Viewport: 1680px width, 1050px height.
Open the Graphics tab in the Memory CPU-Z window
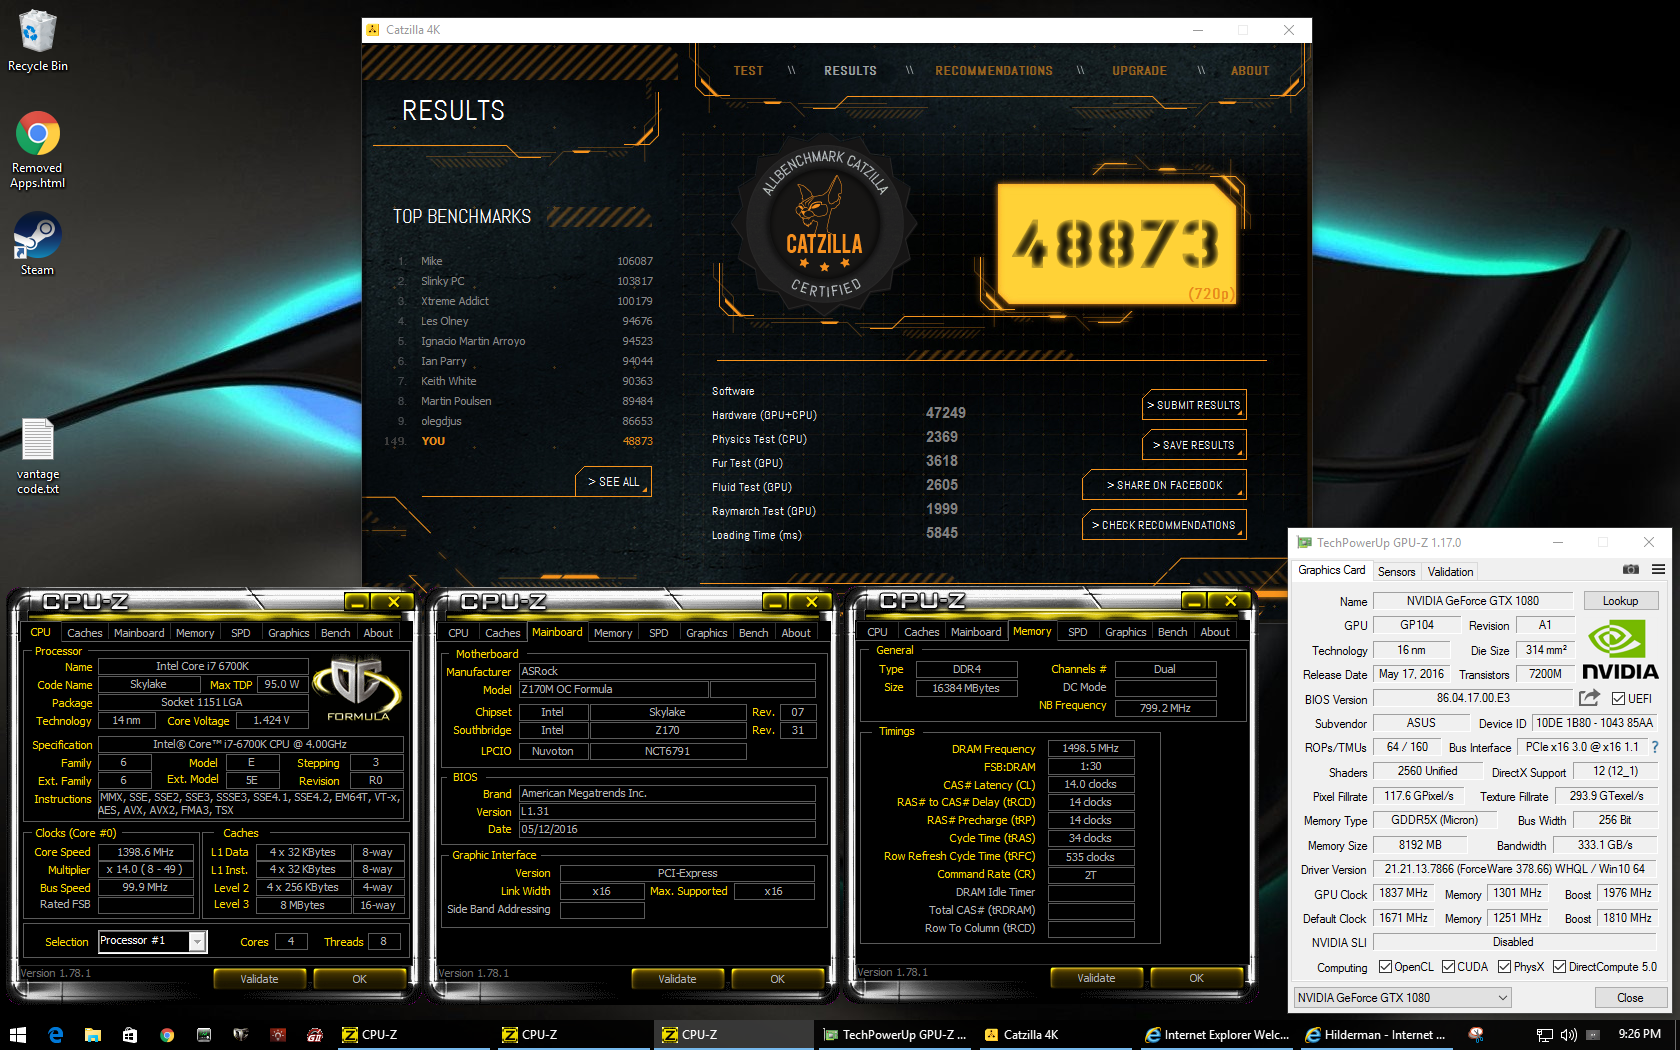click(1125, 632)
